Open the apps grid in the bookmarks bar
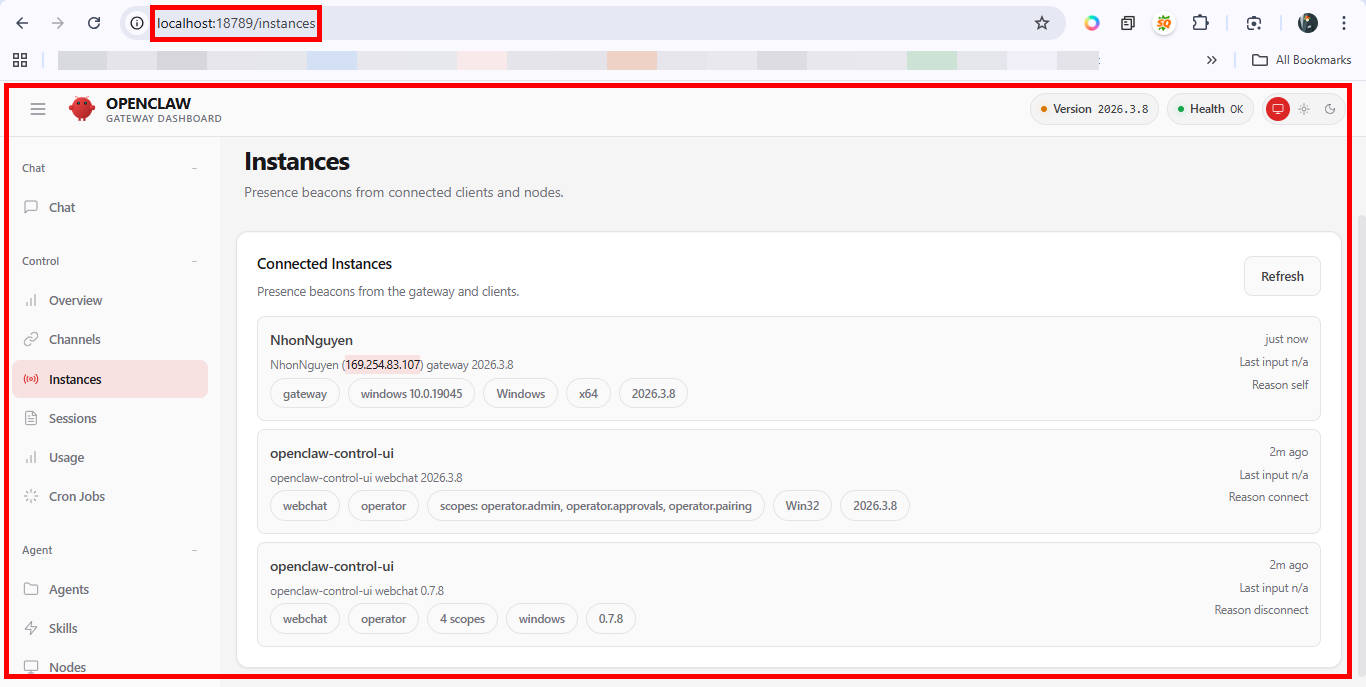 click(x=20, y=60)
